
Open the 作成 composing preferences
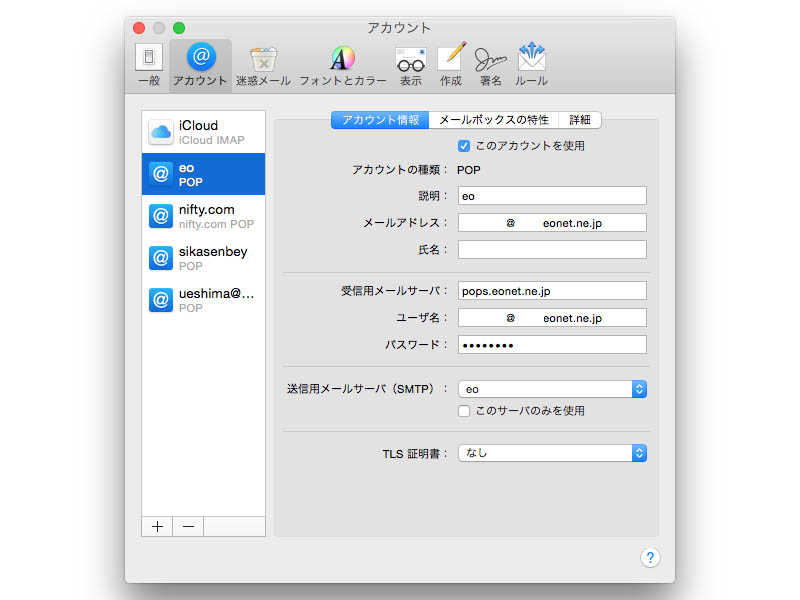click(451, 65)
